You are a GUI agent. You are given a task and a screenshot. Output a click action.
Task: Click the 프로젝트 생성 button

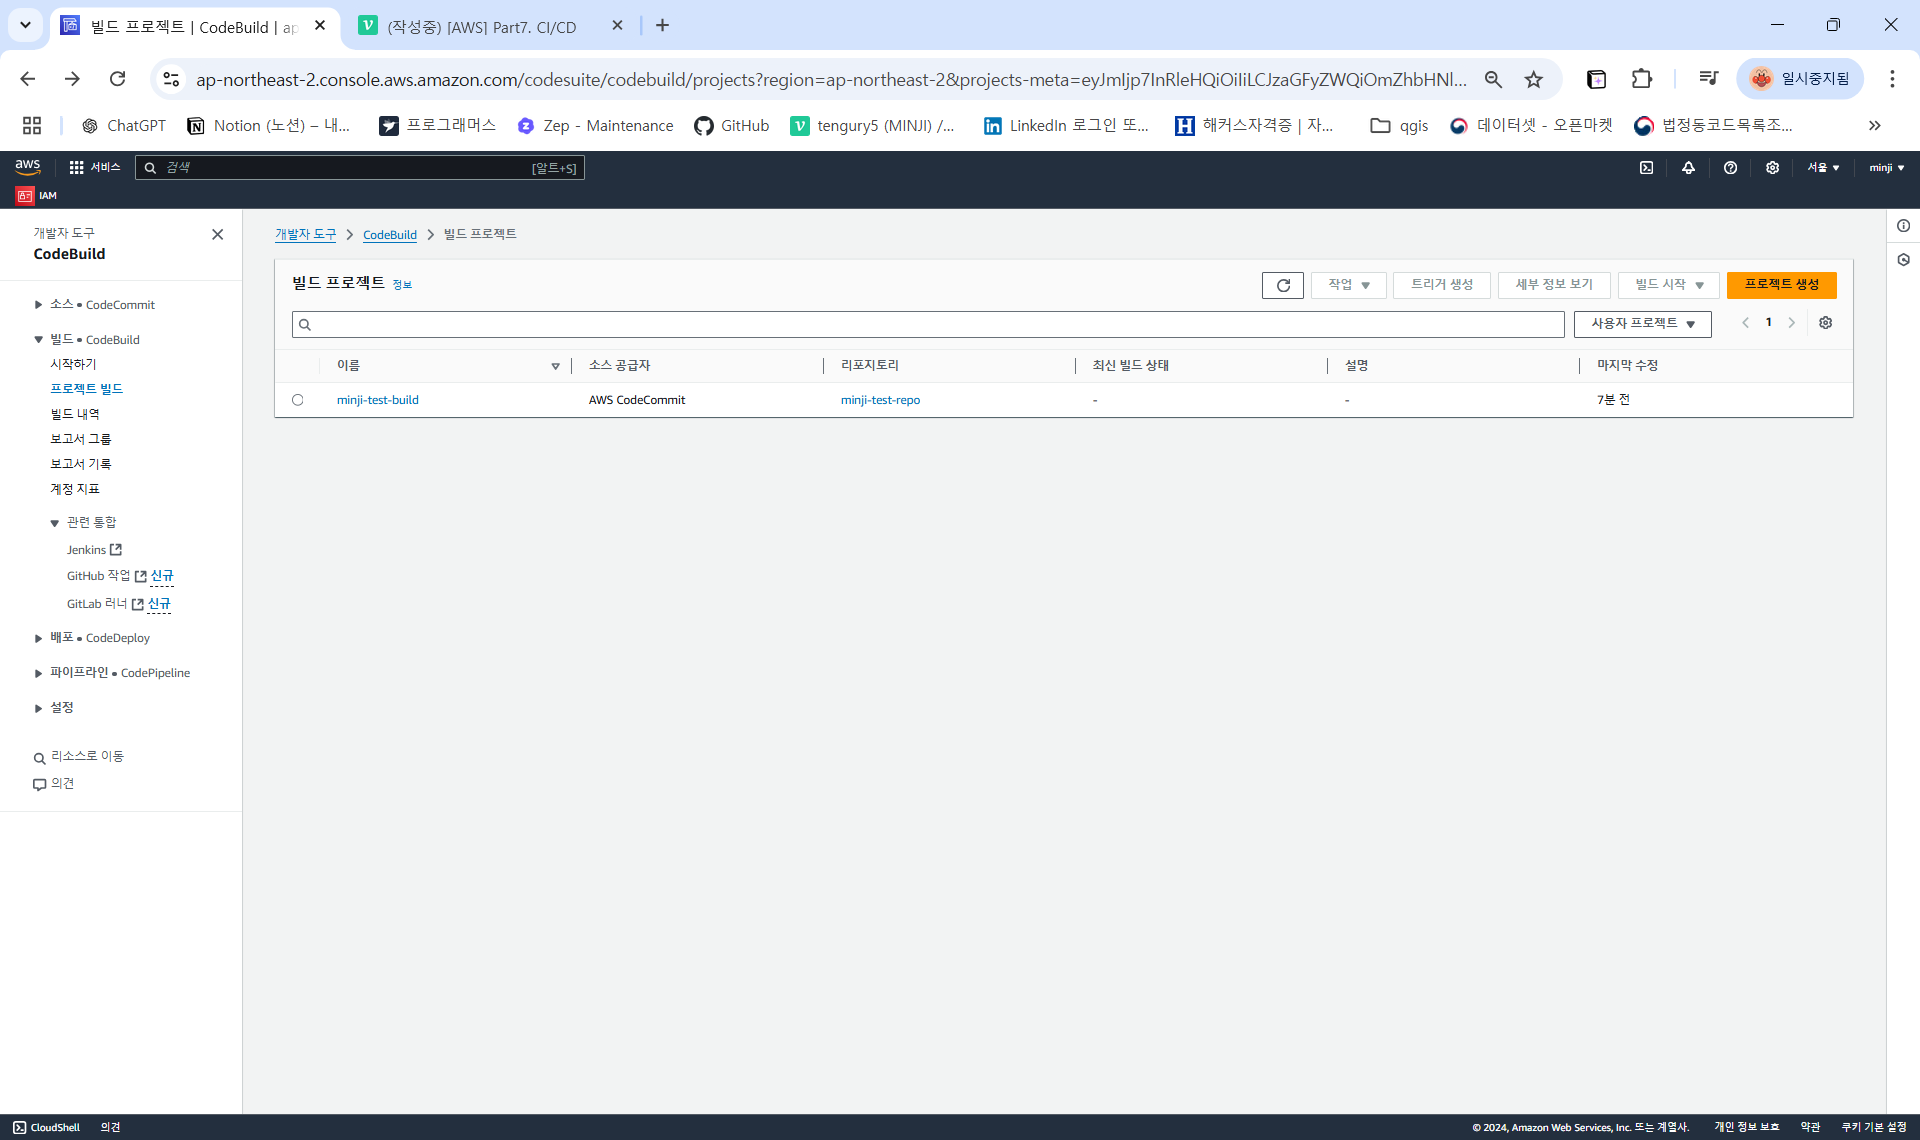pos(1781,285)
